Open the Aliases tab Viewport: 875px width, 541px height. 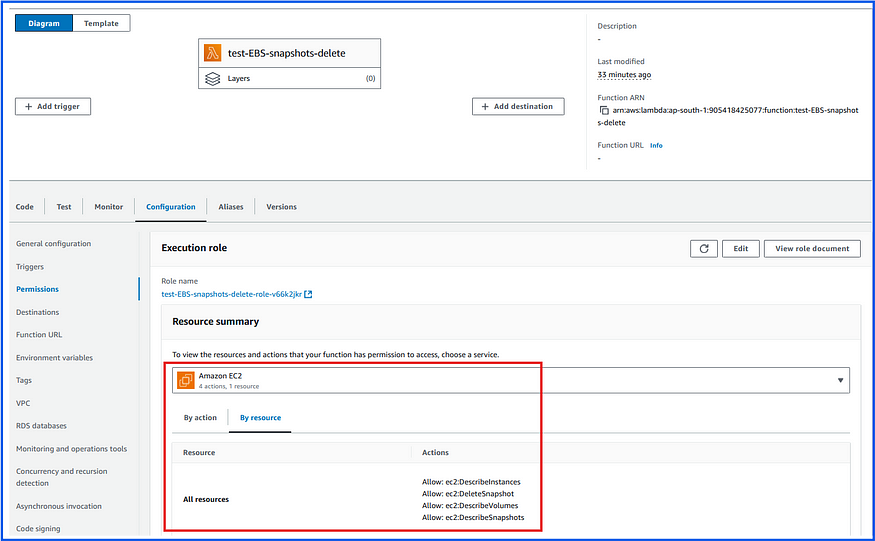(x=230, y=207)
